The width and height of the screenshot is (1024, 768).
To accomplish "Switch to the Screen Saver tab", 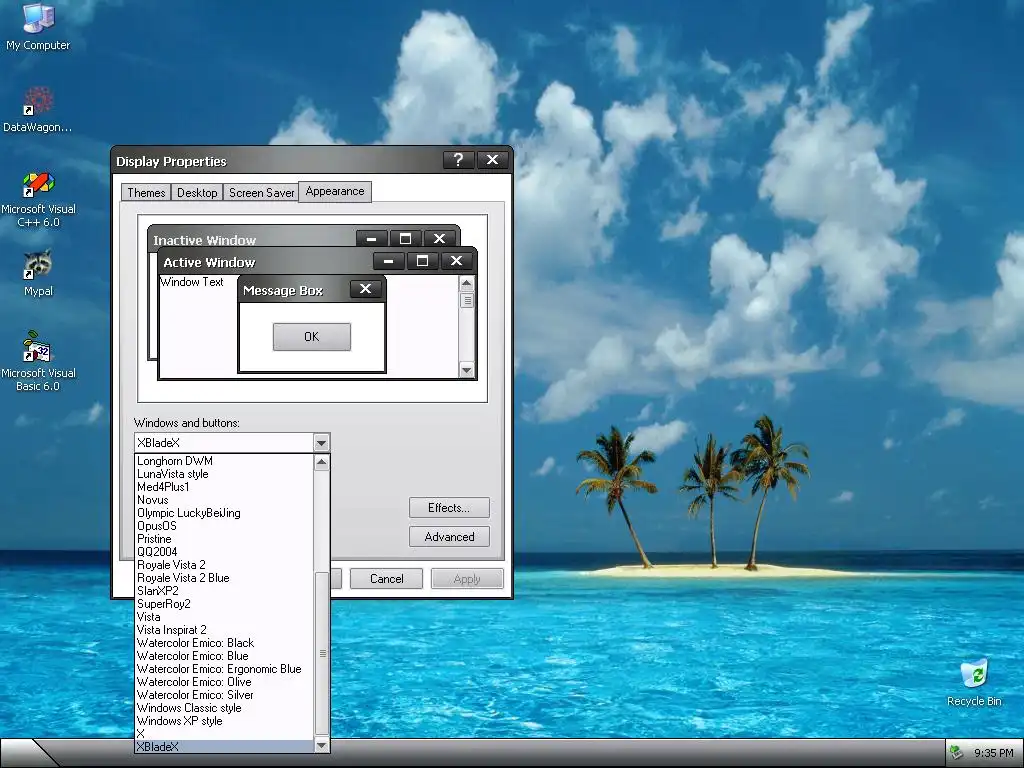I will click(x=261, y=193).
